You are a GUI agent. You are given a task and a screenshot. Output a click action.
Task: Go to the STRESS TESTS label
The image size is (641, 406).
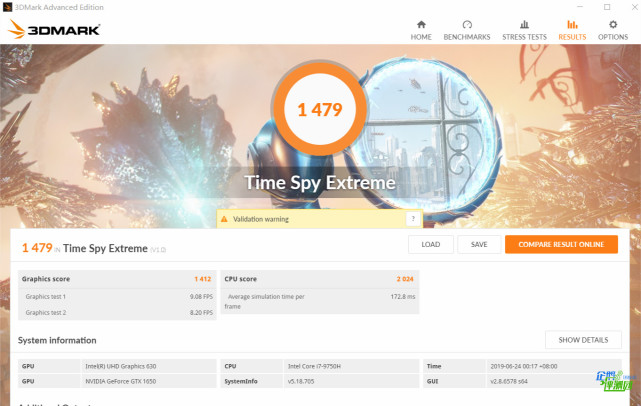click(524, 37)
